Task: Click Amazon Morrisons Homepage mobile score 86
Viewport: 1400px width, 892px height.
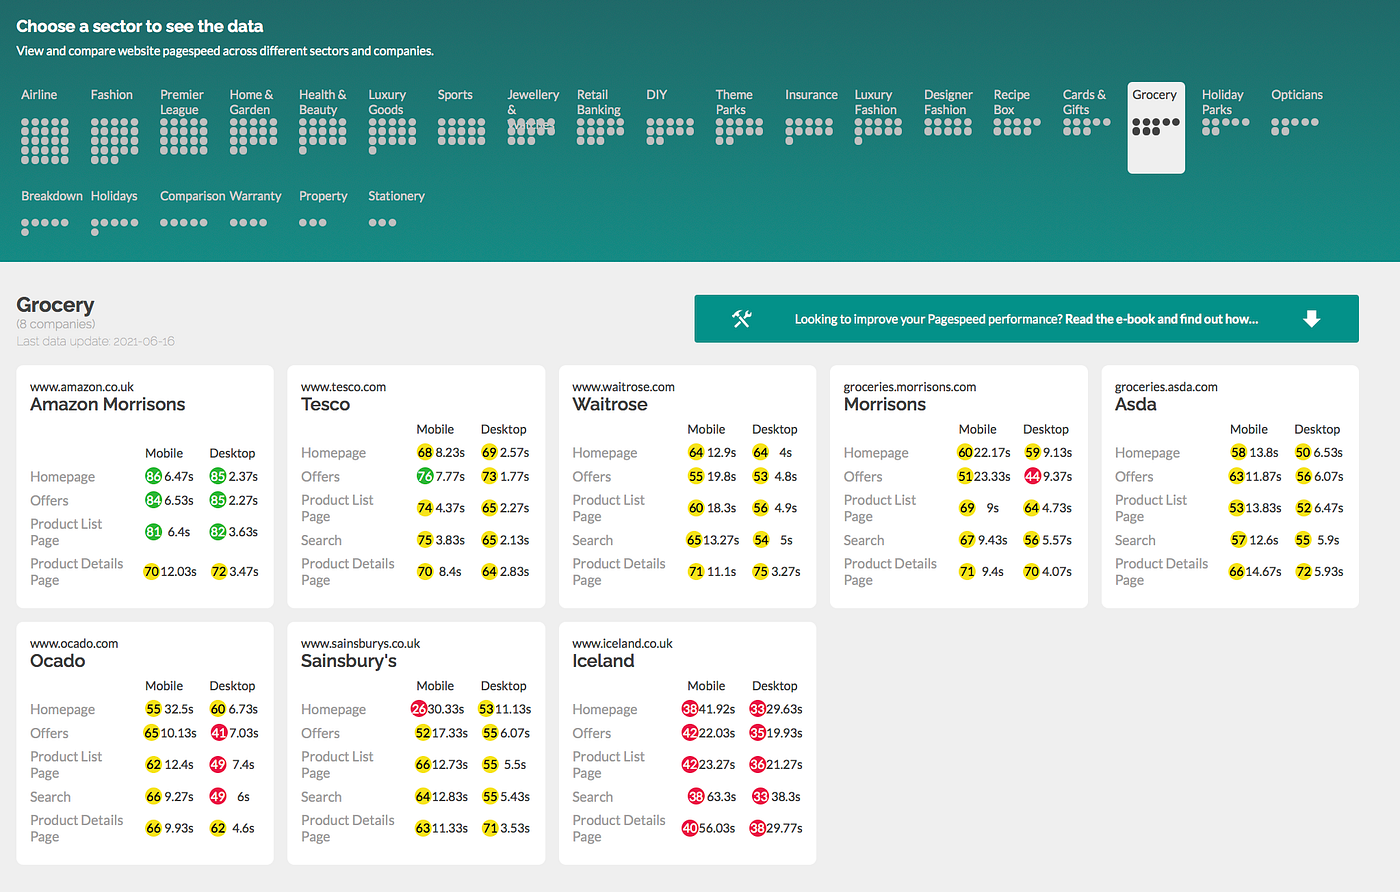Action: pos(153,477)
